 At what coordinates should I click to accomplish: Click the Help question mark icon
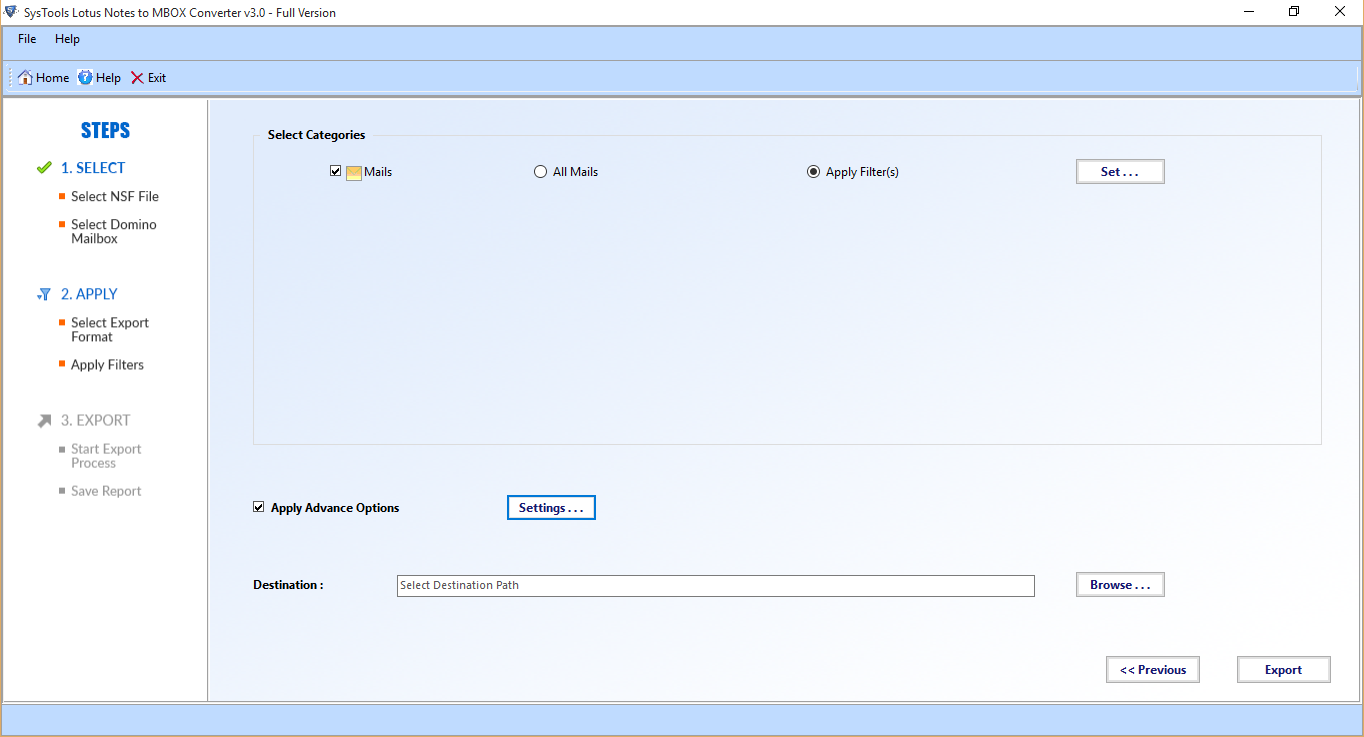click(85, 78)
